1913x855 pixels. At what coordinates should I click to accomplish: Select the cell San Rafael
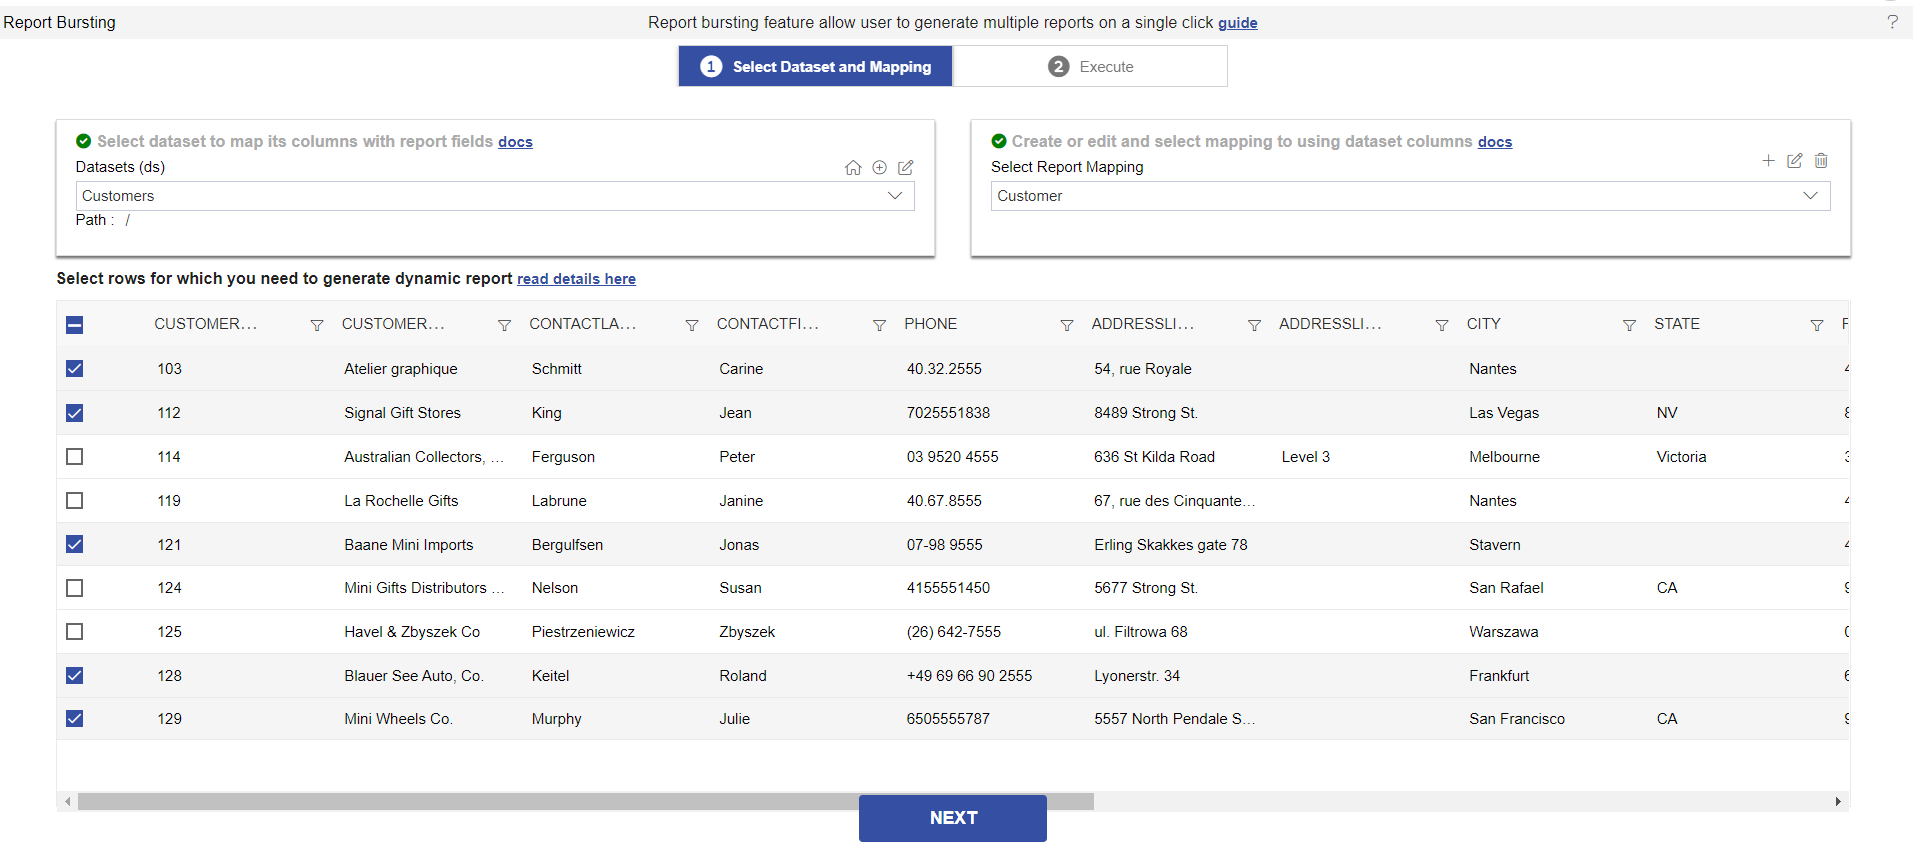coord(1506,588)
